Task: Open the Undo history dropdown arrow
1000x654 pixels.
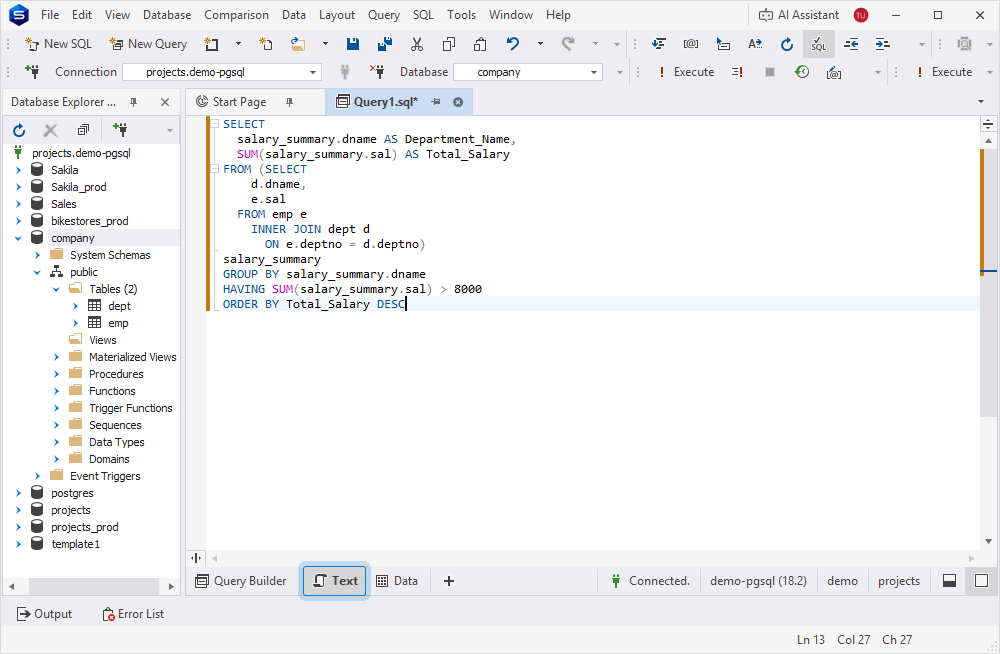Action: coord(540,44)
